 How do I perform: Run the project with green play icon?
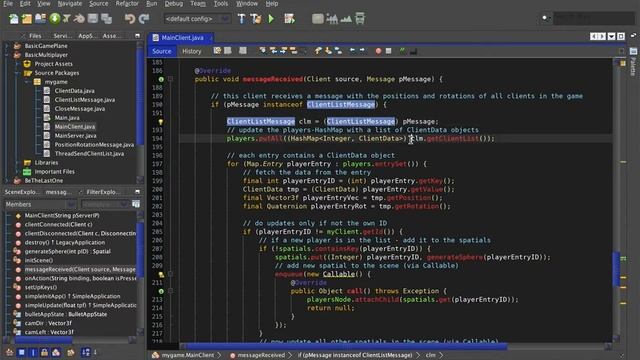(x=271, y=19)
